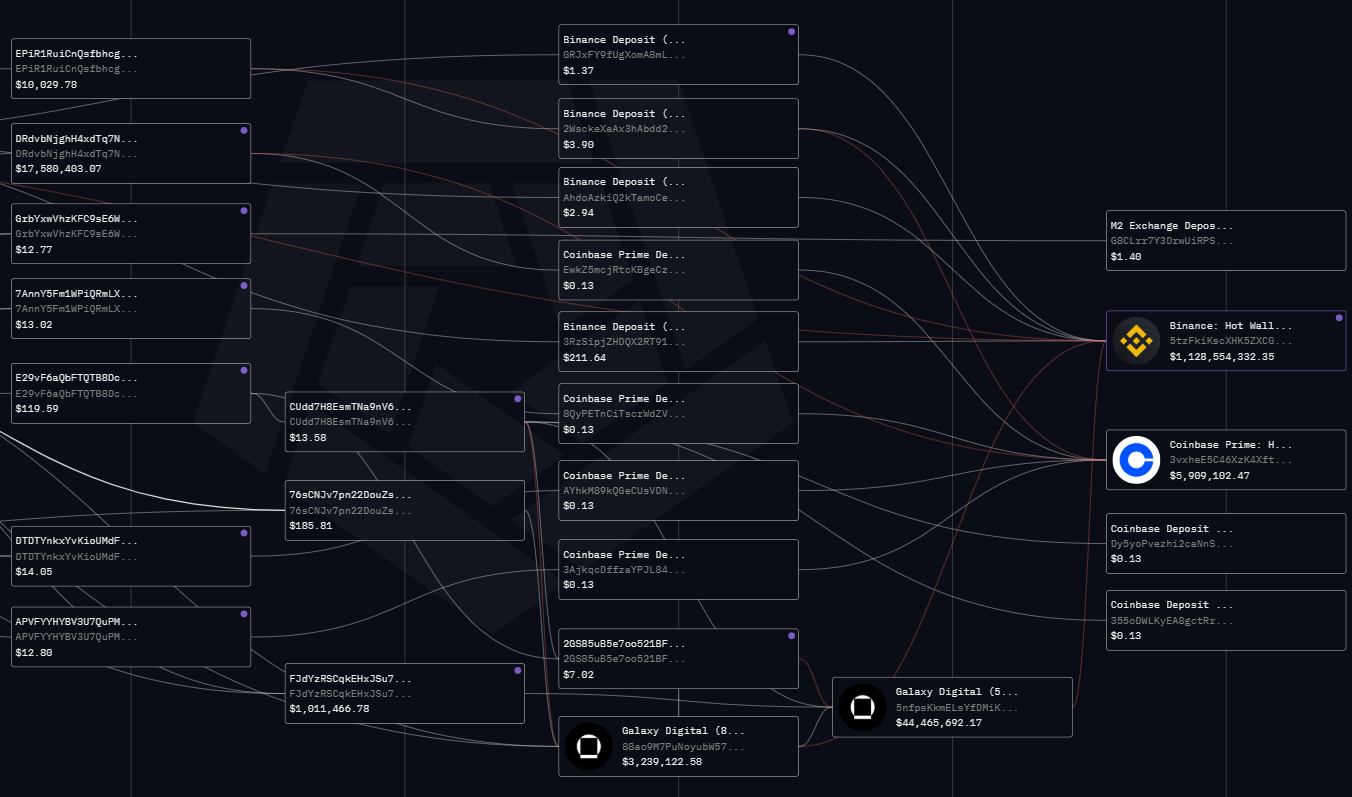Select the 2GS85u85e7oo521BF node showing $7.02
The image size is (1352, 797).
click(678, 657)
